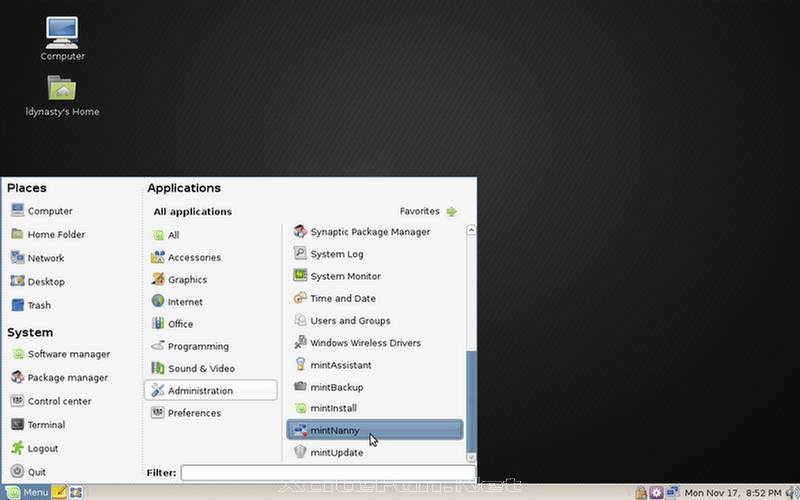Switch to Favorites view
Viewport: 800px width, 500px height.
pos(428,211)
